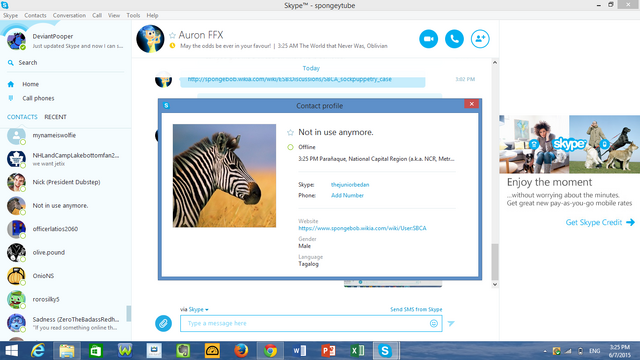Open the sockpuppetry case link in chat
Screen dimensions: 640x360
point(289,79)
